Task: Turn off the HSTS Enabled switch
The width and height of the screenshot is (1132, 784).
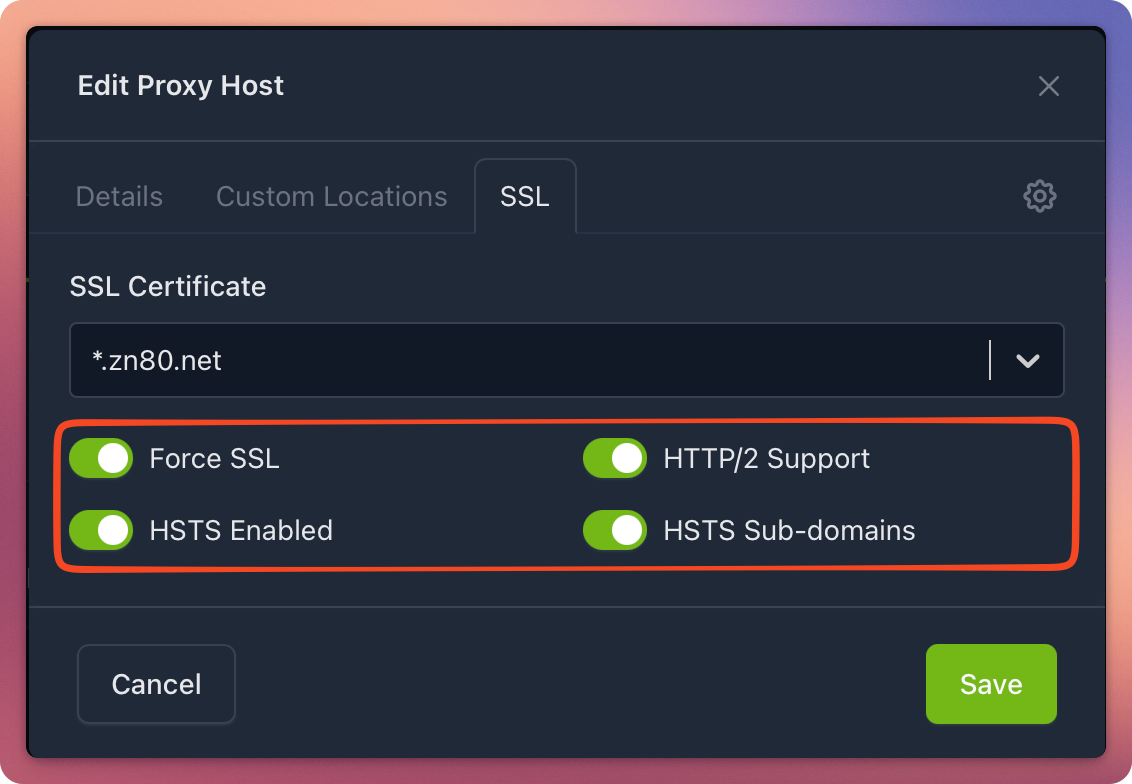Action: coord(101,530)
